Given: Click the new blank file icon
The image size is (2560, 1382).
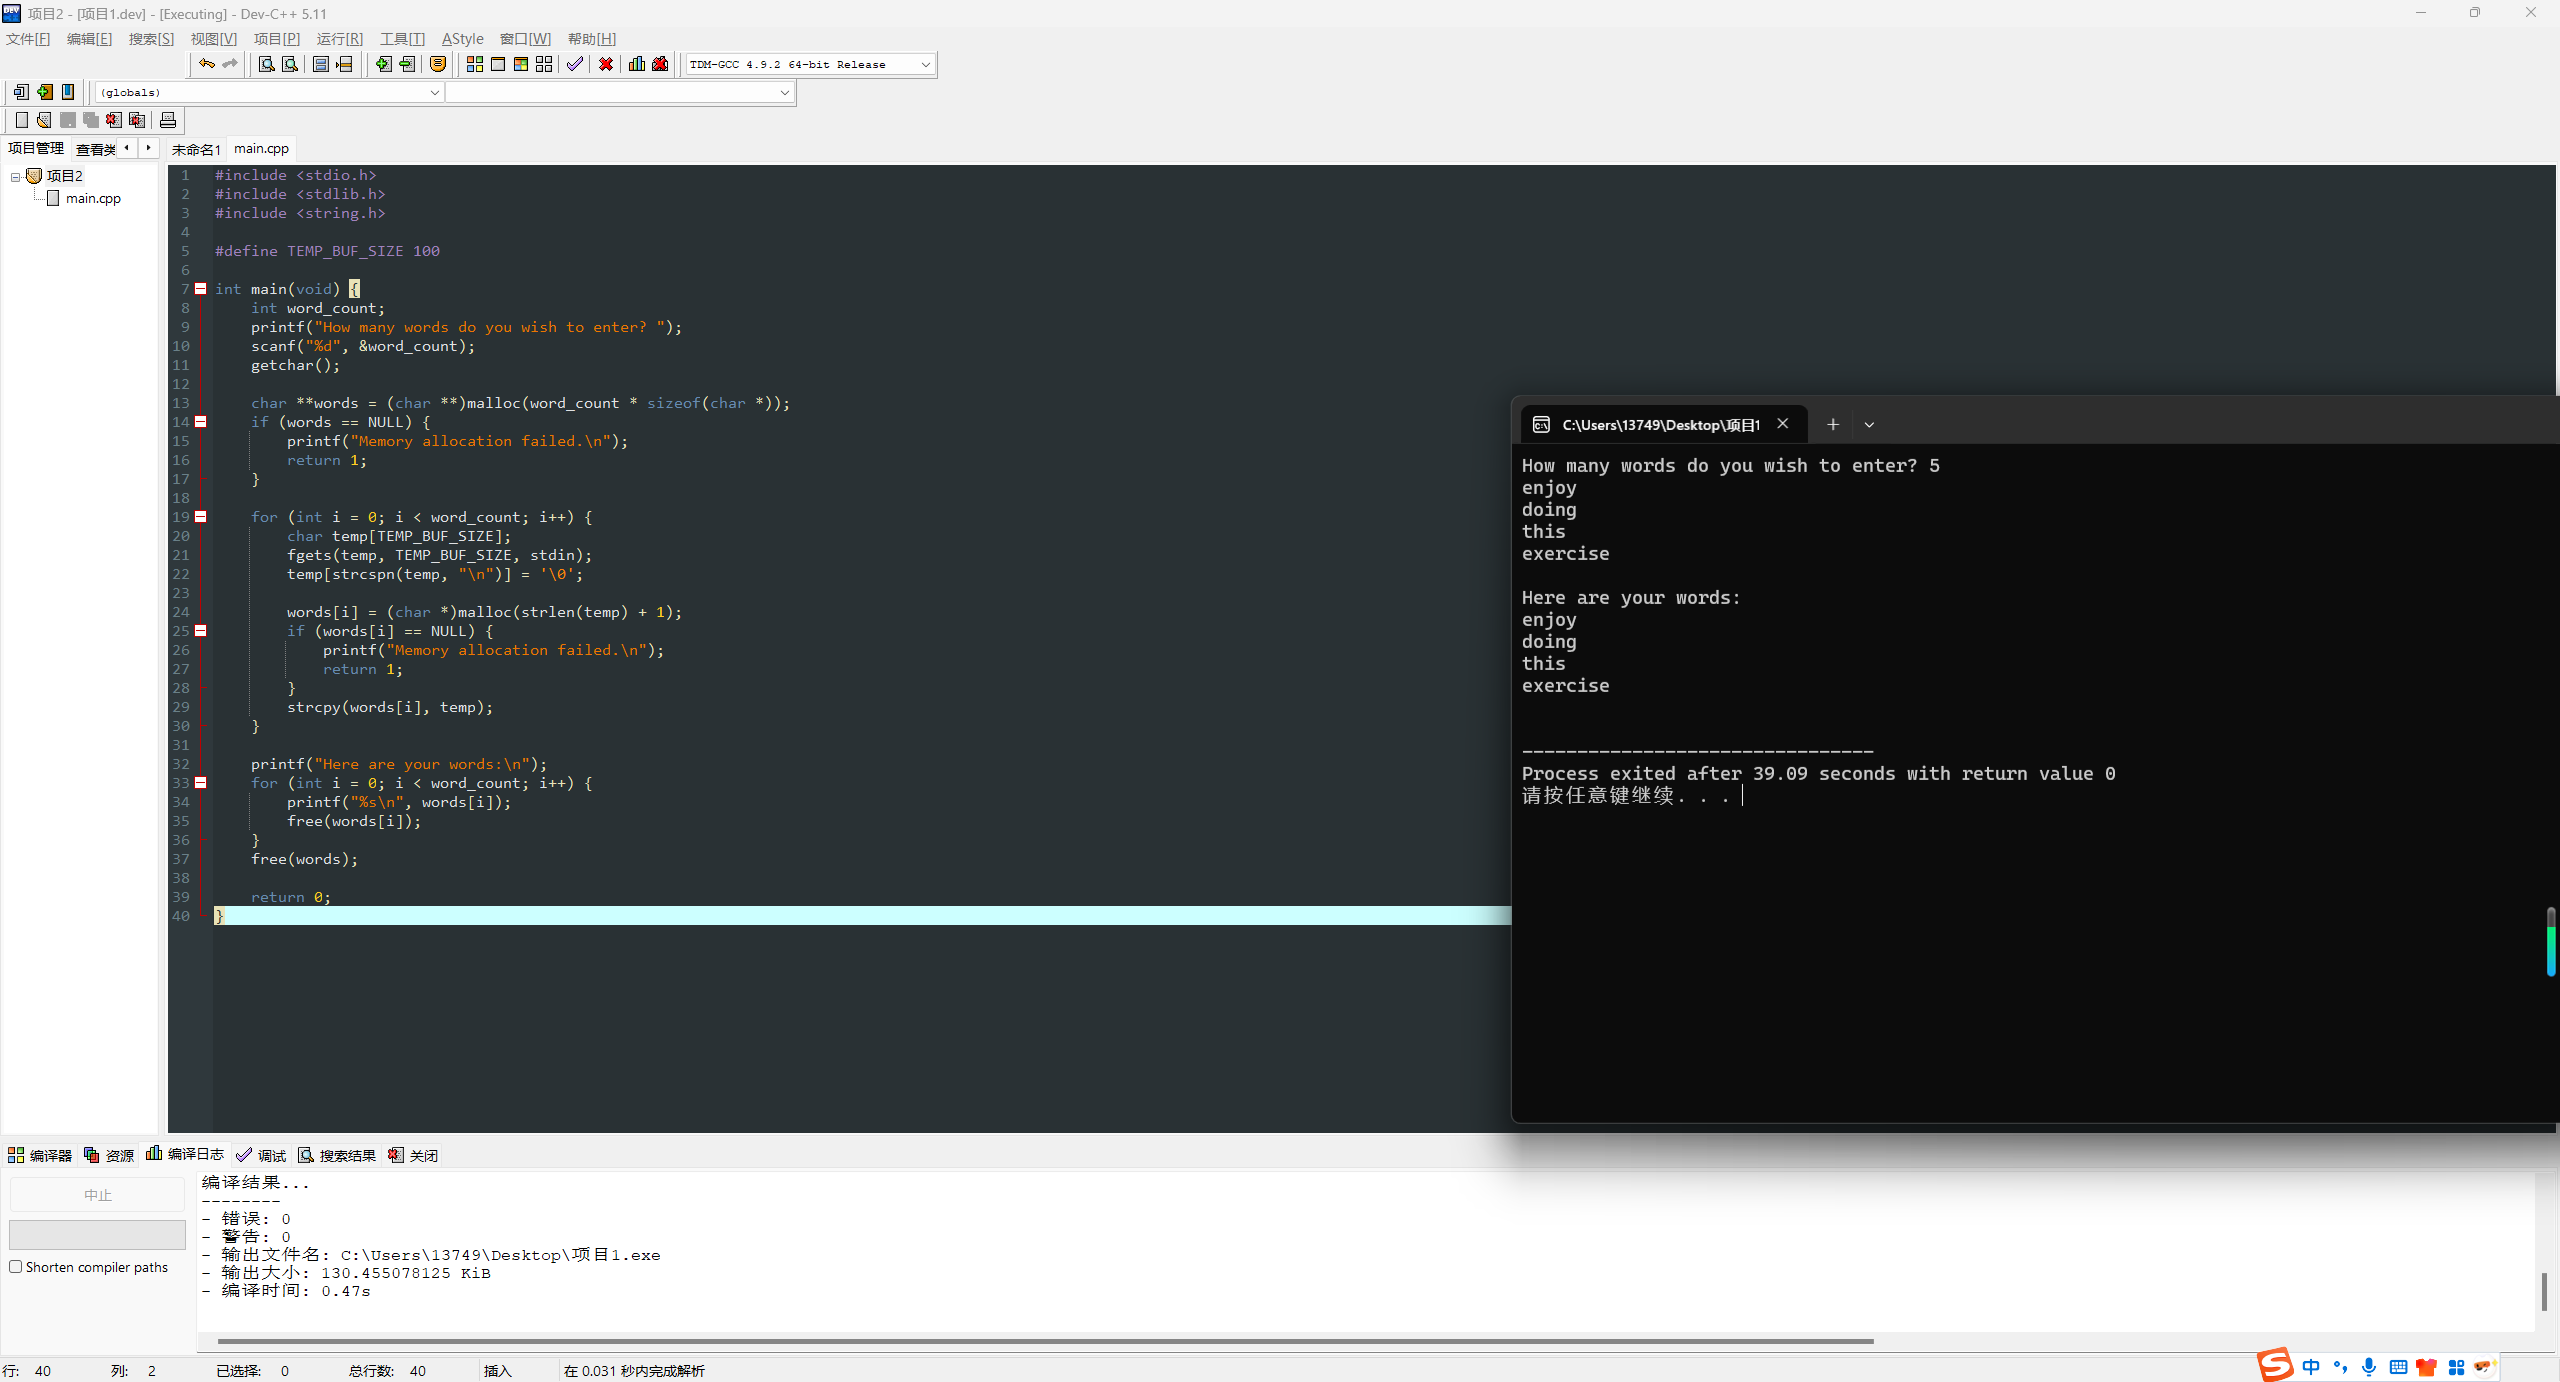Looking at the screenshot, I should tap(22, 120).
